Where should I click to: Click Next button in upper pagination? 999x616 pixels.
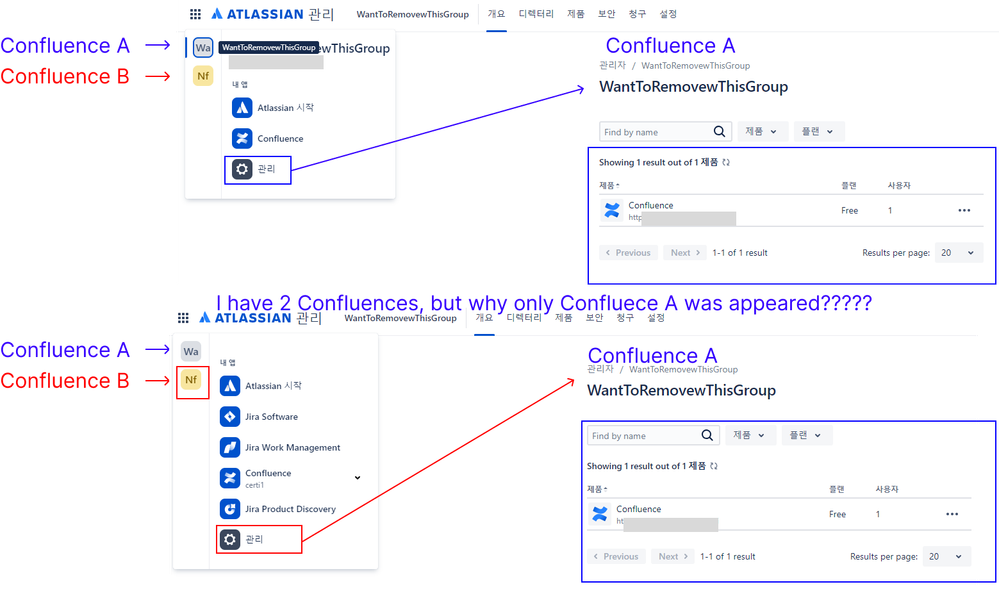click(685, 253)
